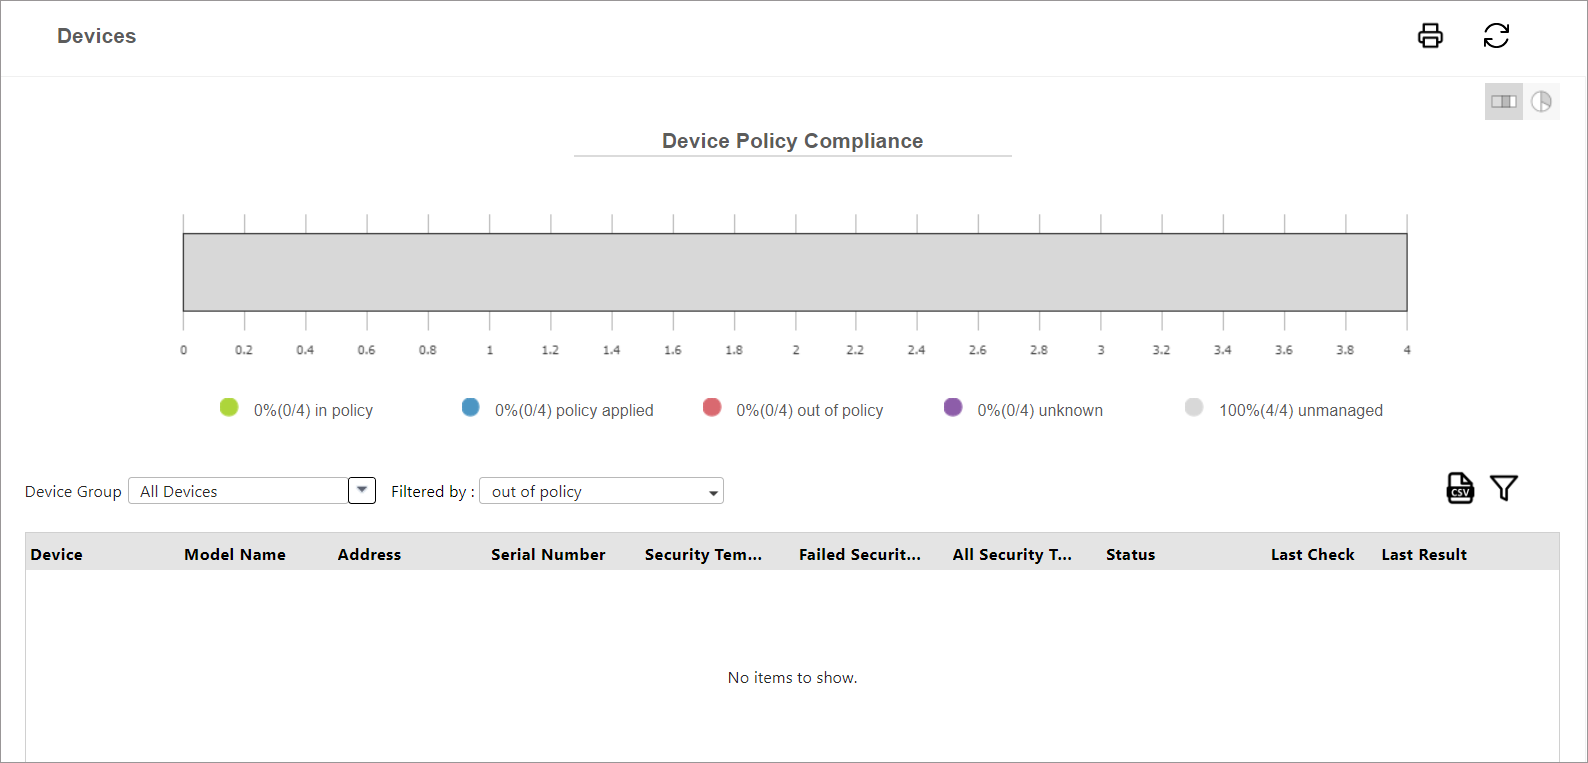
Task: Export device list to CSV
Action: click(1460, 488)
